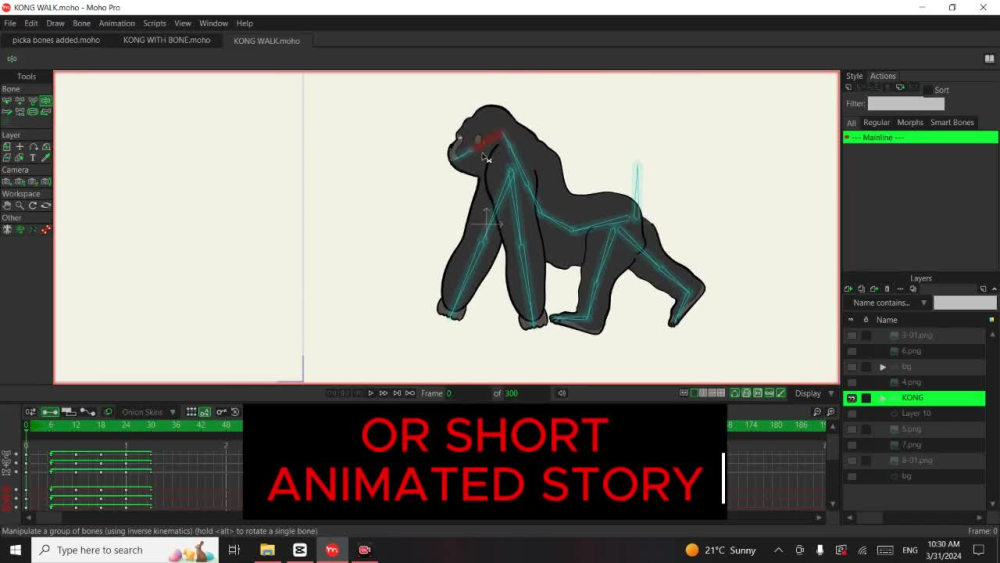Open the Animation menu

click(x=117, y=24)
